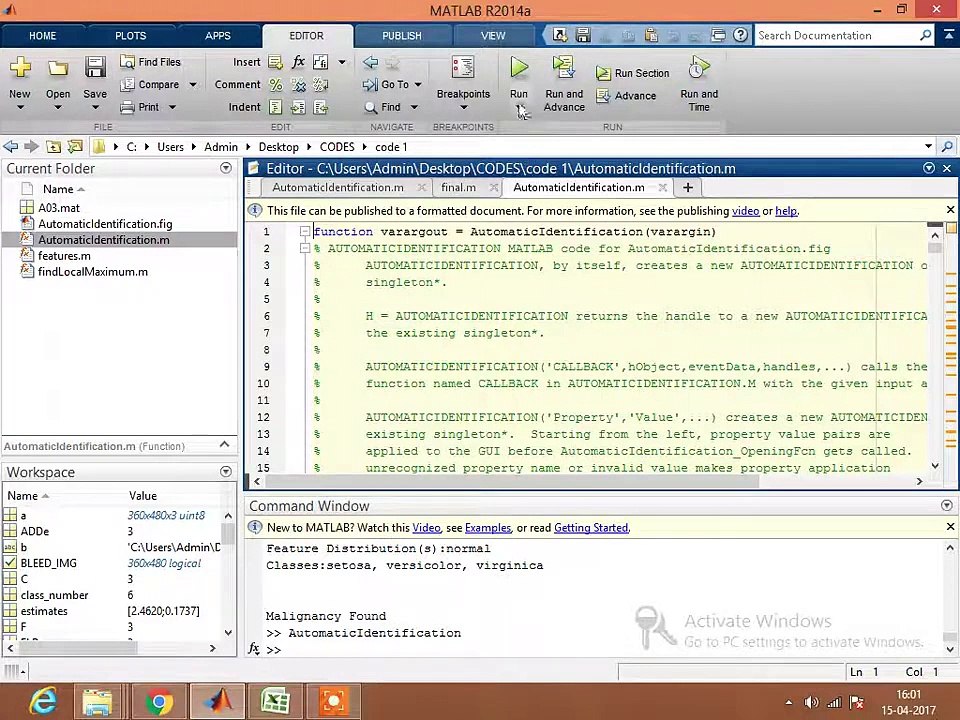The image size is (960, 720).
Task: Open Go To dropdown
Action: click(x=392, y=84)
